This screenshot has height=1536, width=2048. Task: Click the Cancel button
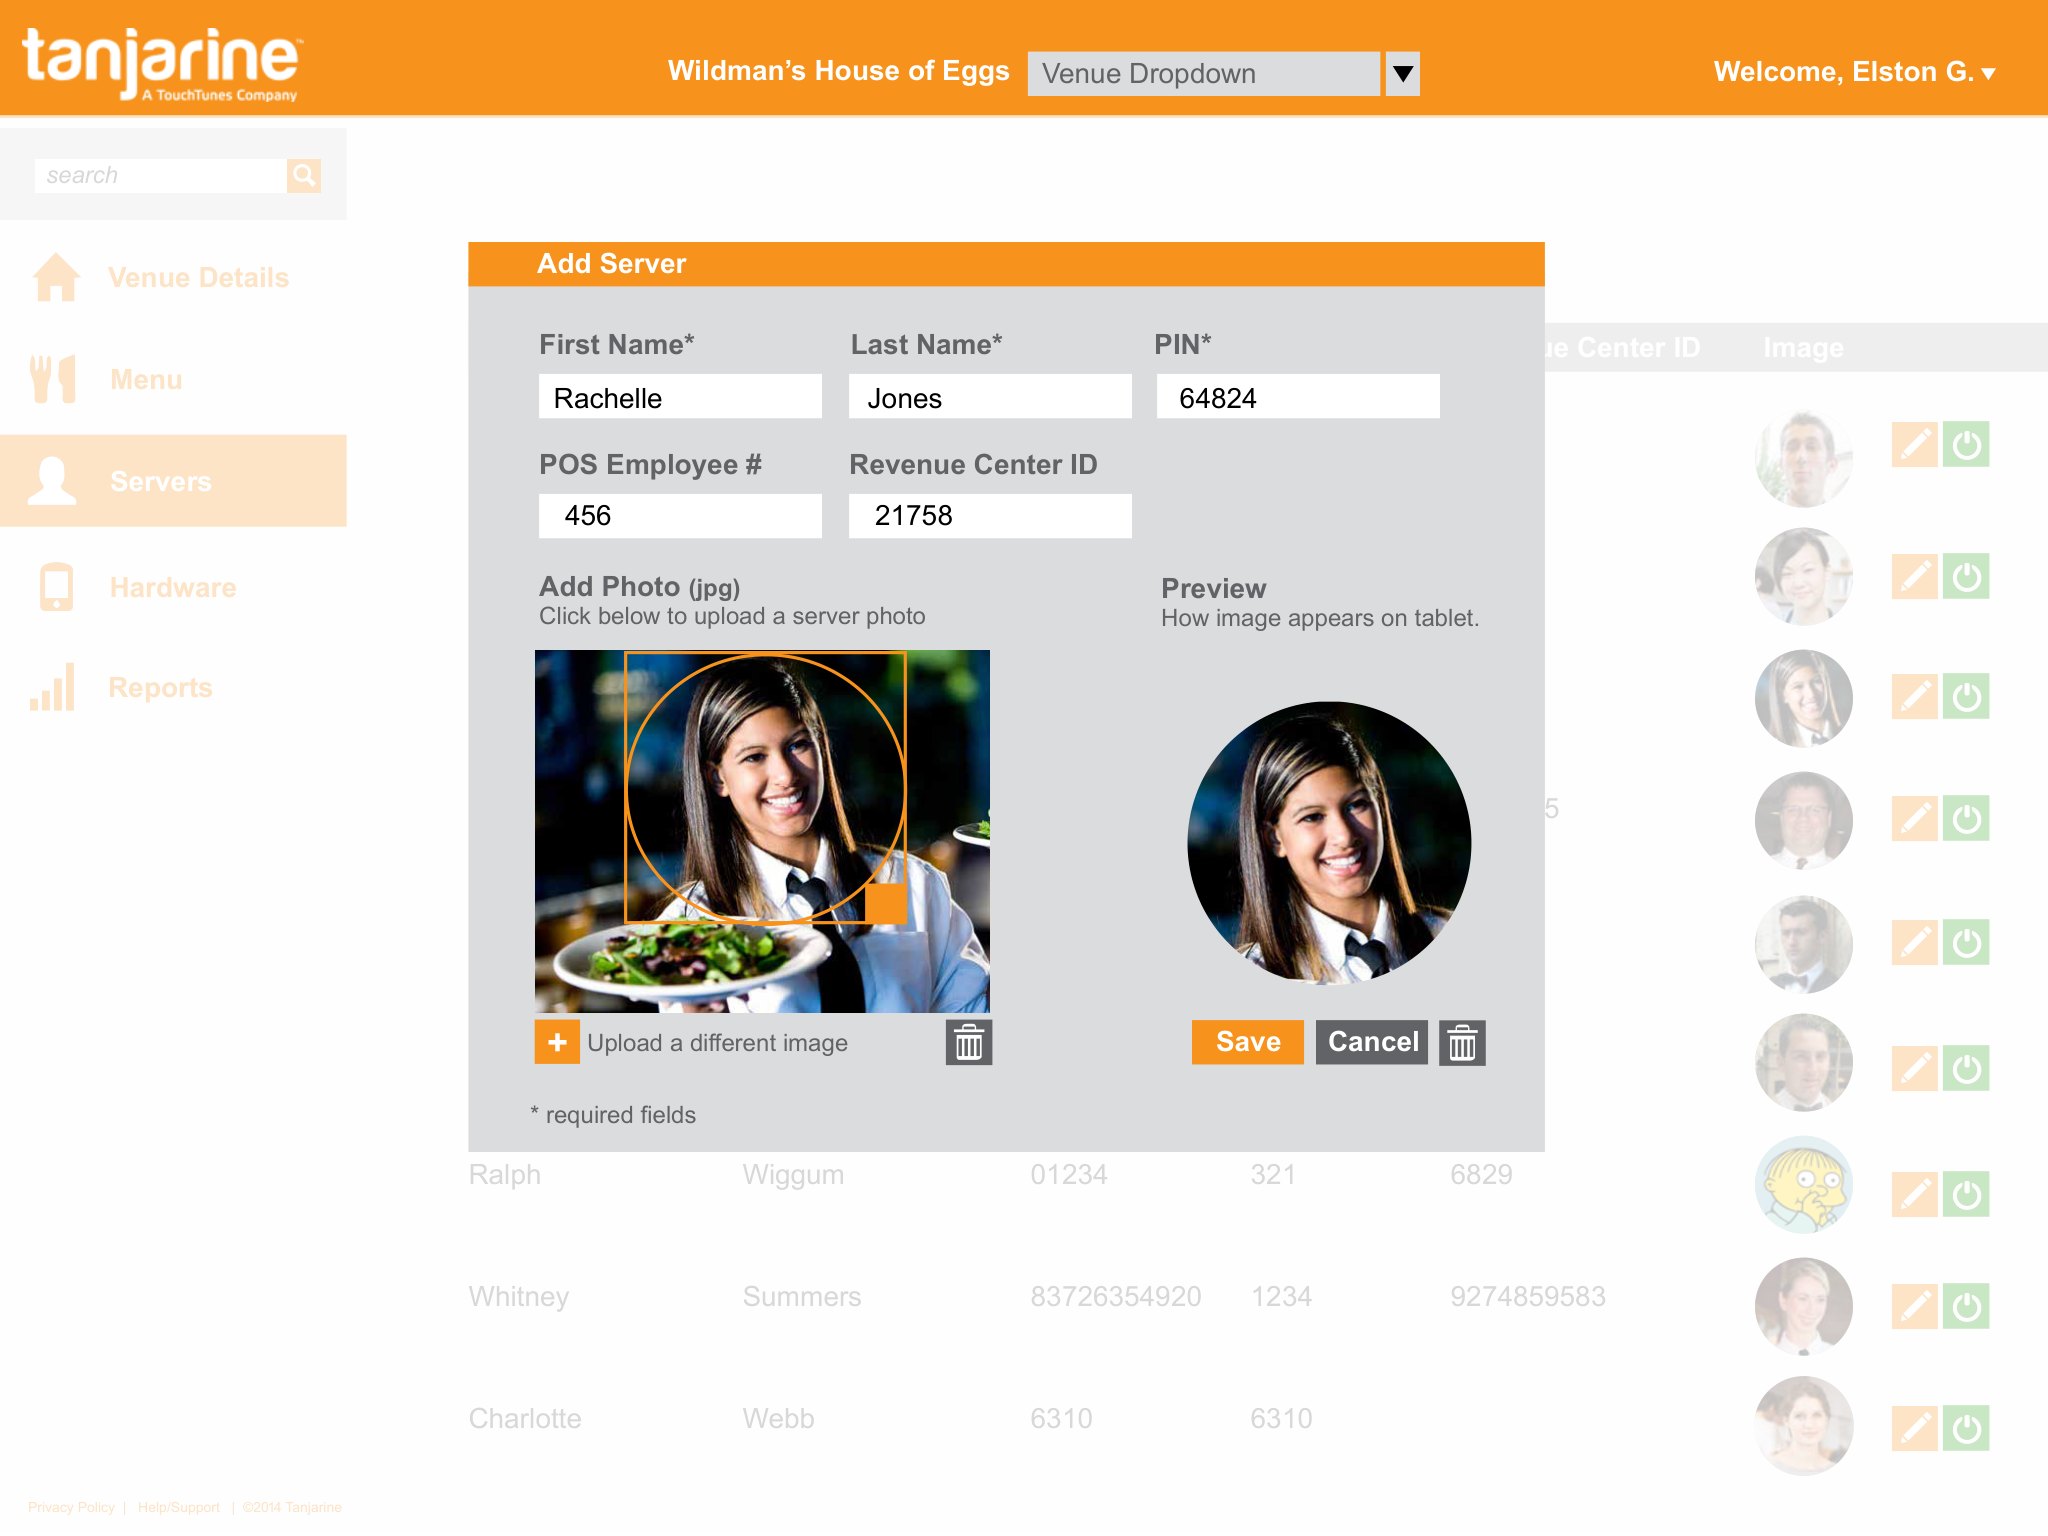(x=1372, y=1042)
